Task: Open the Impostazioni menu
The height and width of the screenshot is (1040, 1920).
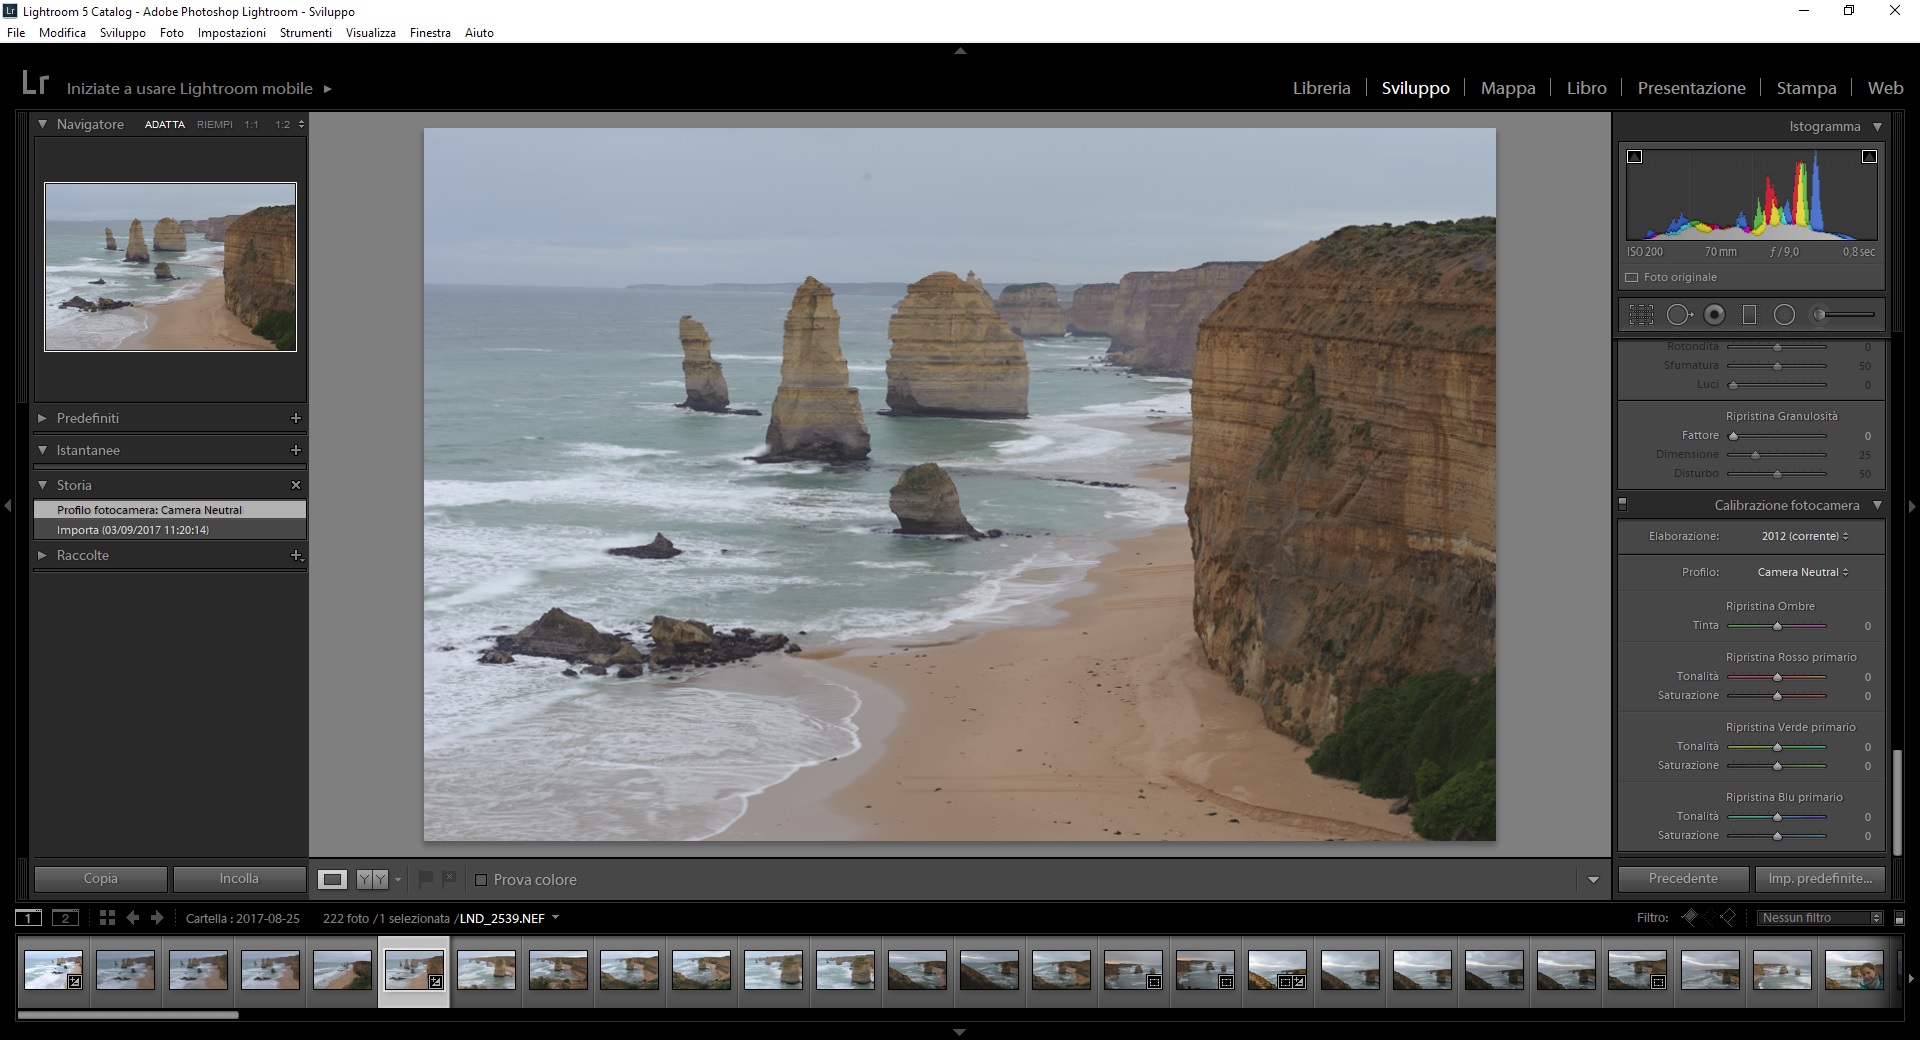Action: click(x=231, y=33)
